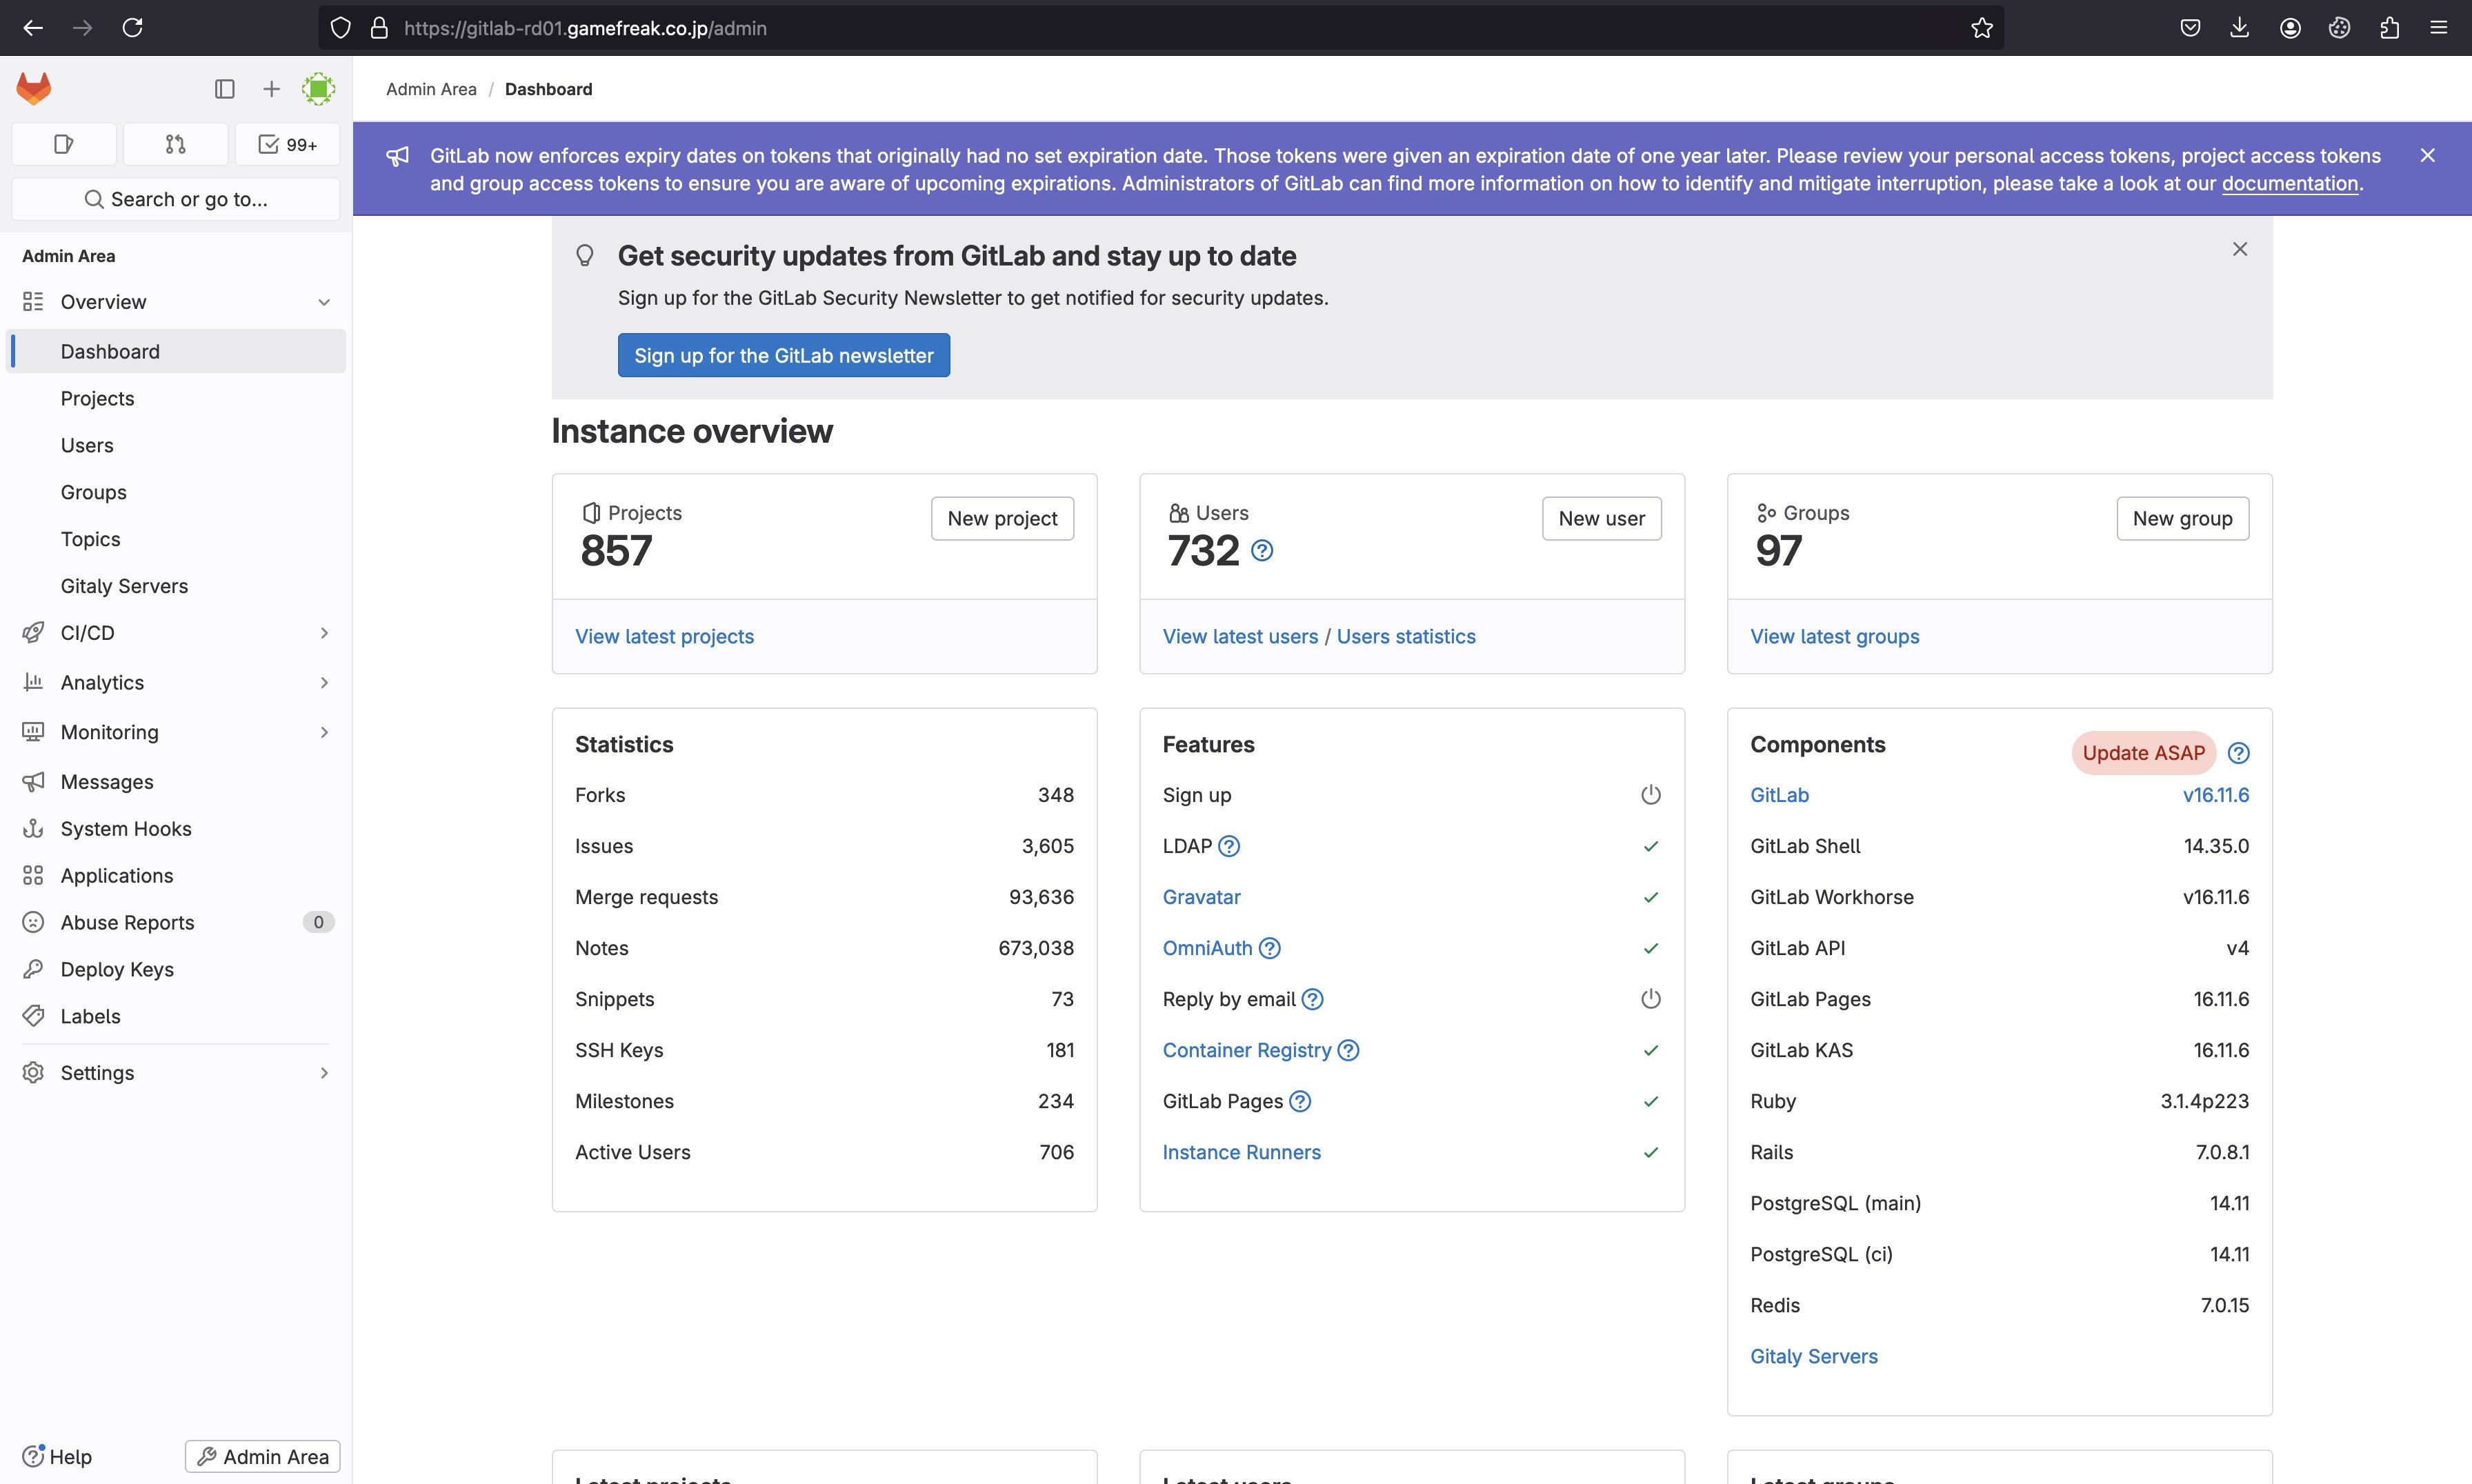Open the browser extensions puzzle icon

(2389, 28)
